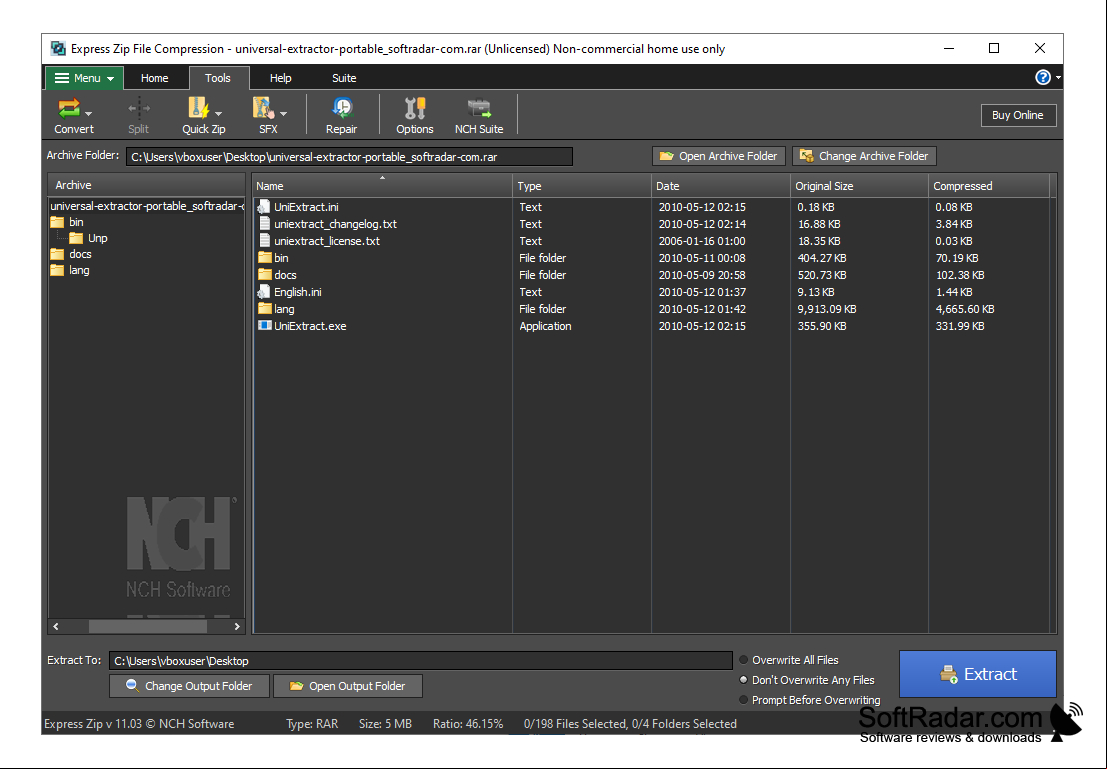
Task: Sort the list by Compressed column
Action: pos(989,186)
